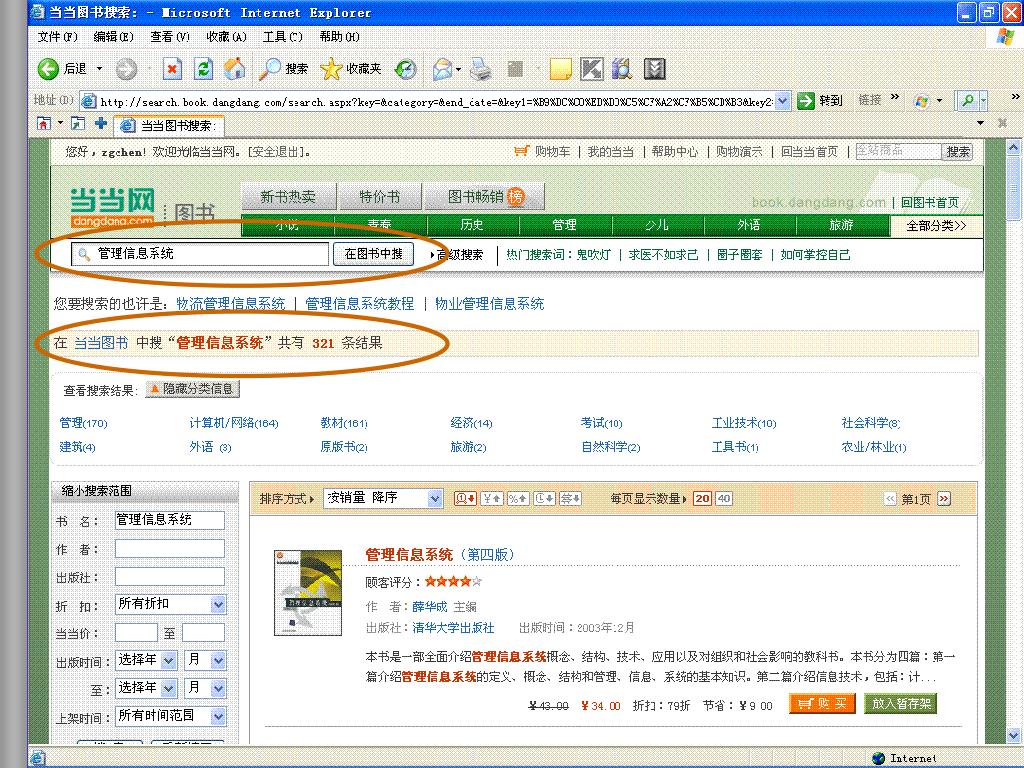Screen dimensions: 1024x768
Task: Click the 在图书中搜 search button
Action: click(374, 253)
